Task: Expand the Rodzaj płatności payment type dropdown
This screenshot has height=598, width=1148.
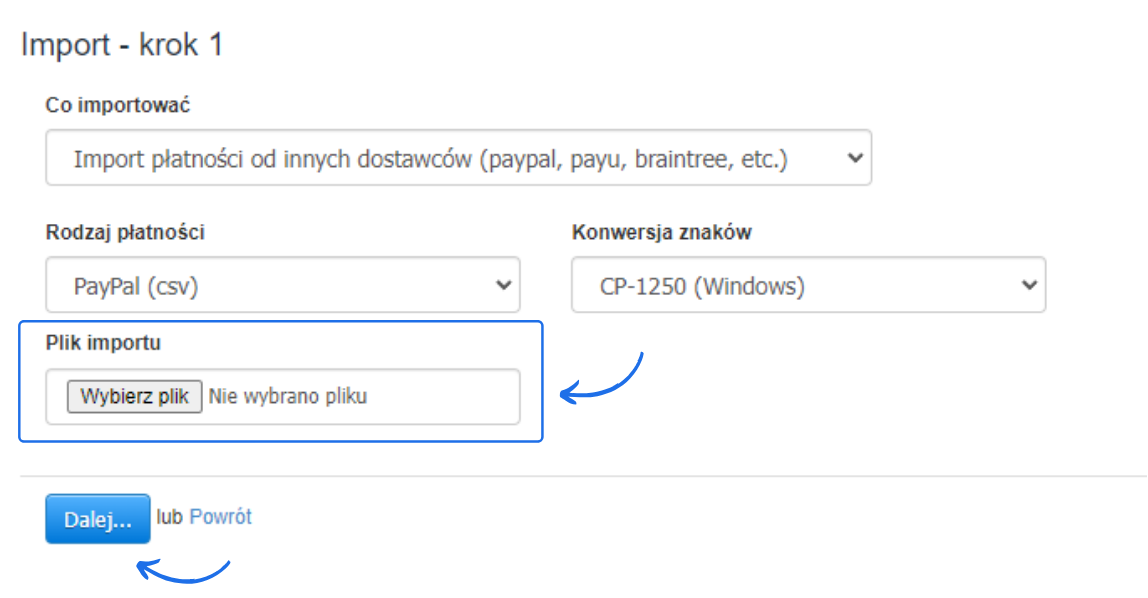Action: pyautogui.click(x=282, y=286)
